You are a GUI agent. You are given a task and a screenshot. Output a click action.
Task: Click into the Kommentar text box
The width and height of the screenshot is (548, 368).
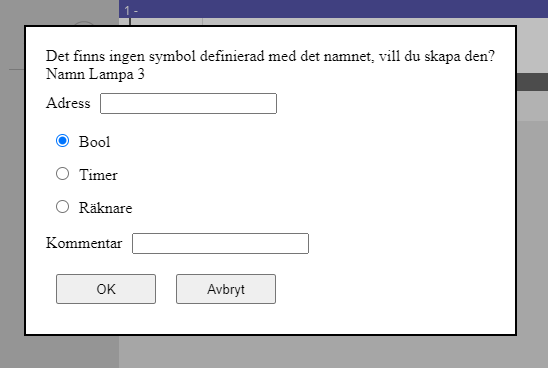[220, 243]
